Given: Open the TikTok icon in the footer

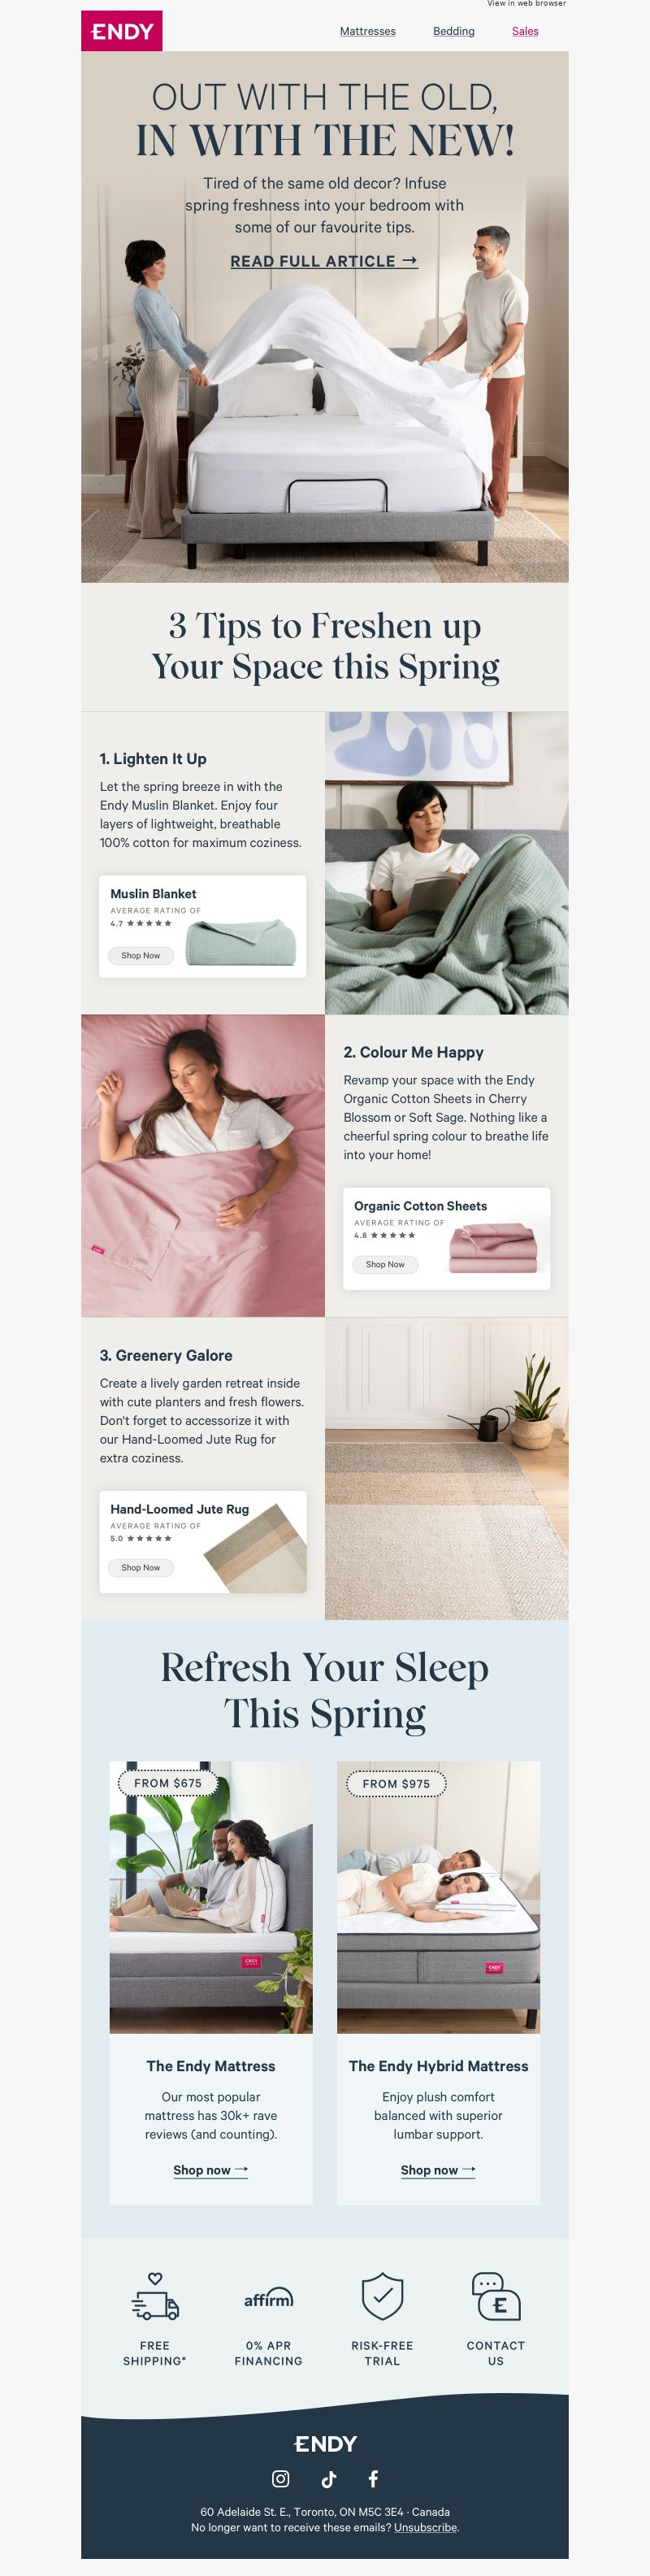Looking at the screenshot, I should [x=328, y=2478].
